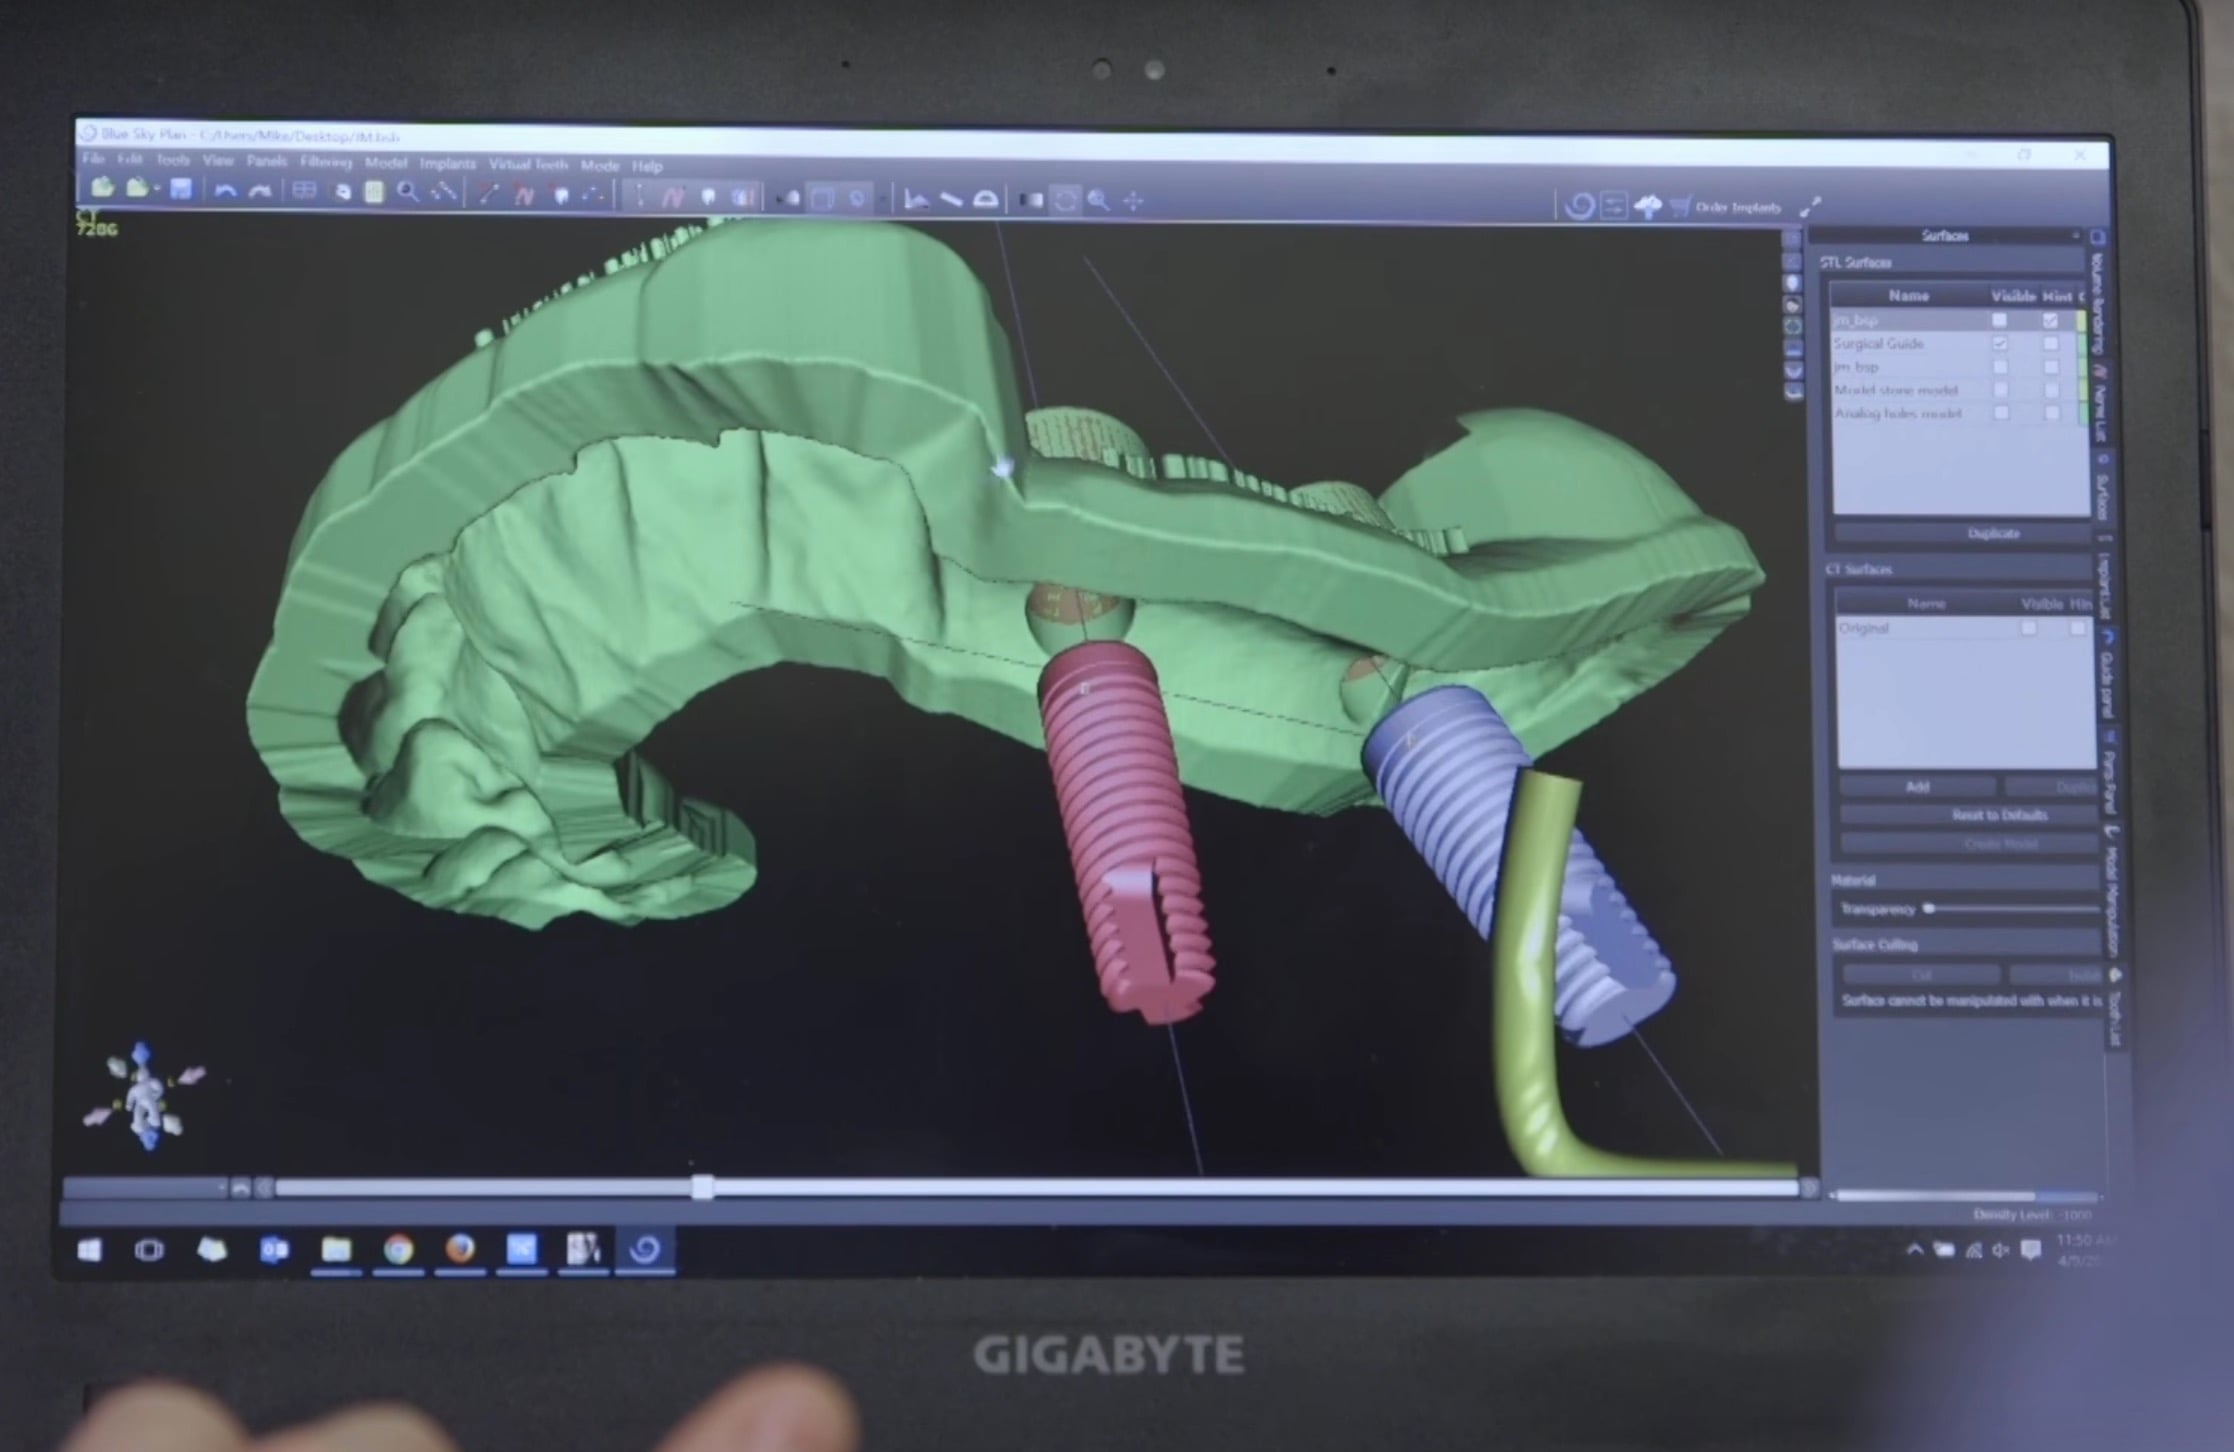Select the protractor angle measurement tool
The height and width of the screenshot is (1452, 2234).
985,200
